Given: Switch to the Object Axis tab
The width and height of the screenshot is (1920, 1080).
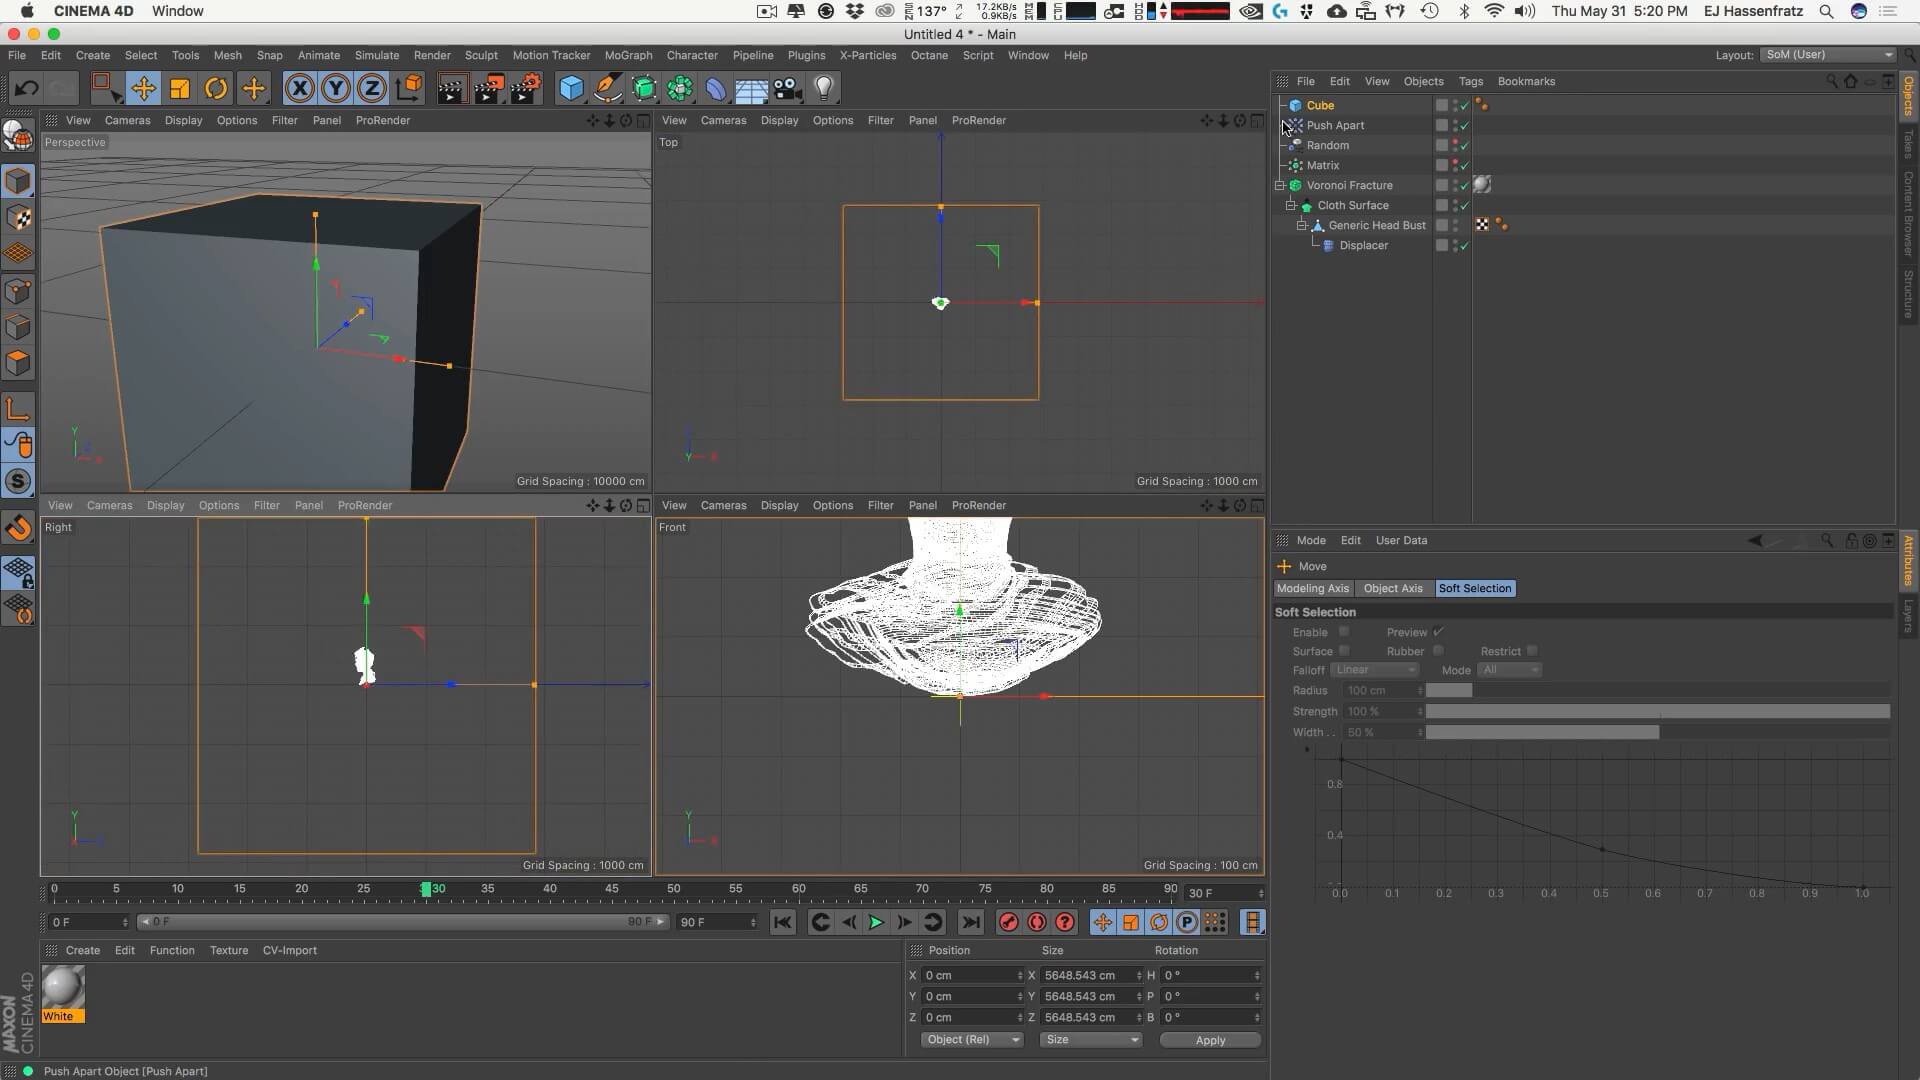Looking at the screenshot, I should pos(1392,588).
